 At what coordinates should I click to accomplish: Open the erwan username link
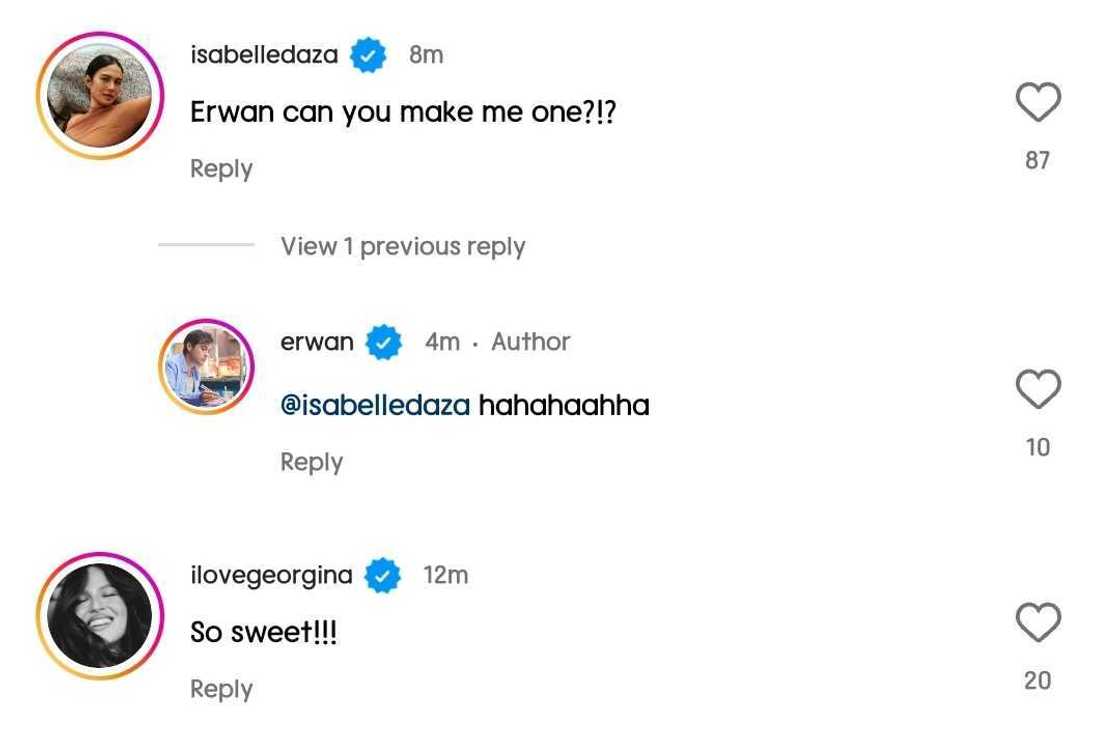point(317,342)
